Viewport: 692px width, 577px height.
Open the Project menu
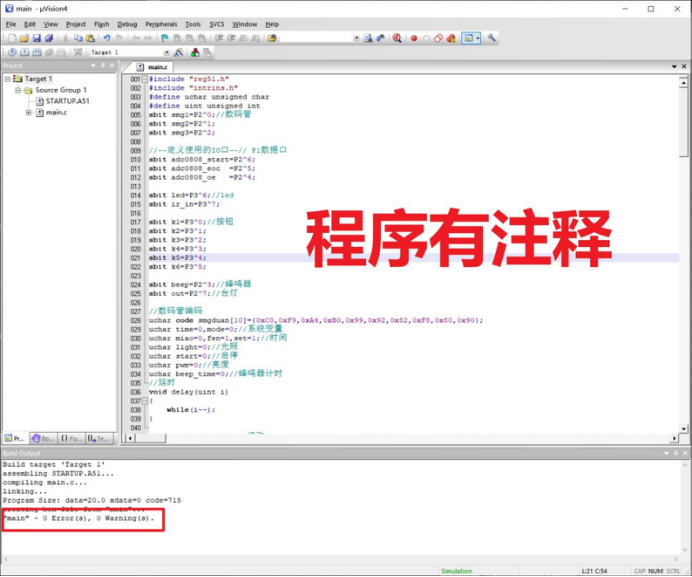click(x=76, y=24)
